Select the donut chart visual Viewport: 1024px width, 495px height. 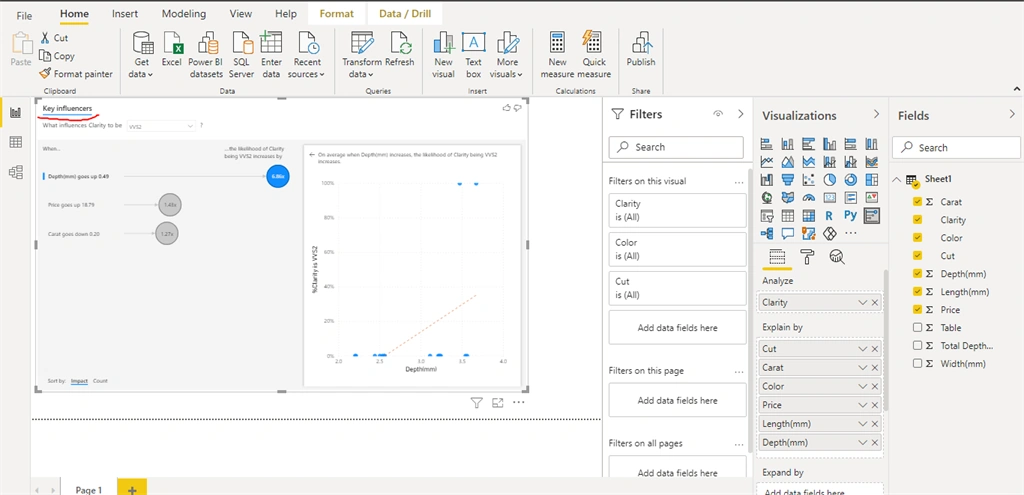[x=850, y=179]
